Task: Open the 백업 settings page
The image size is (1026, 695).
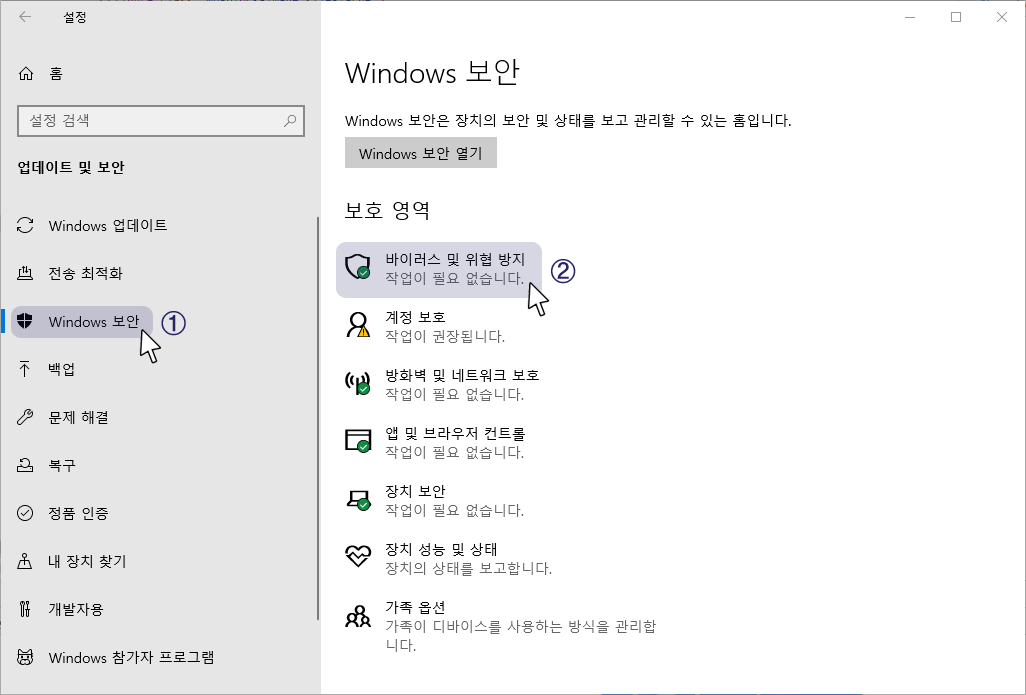Action: (62, 369)
